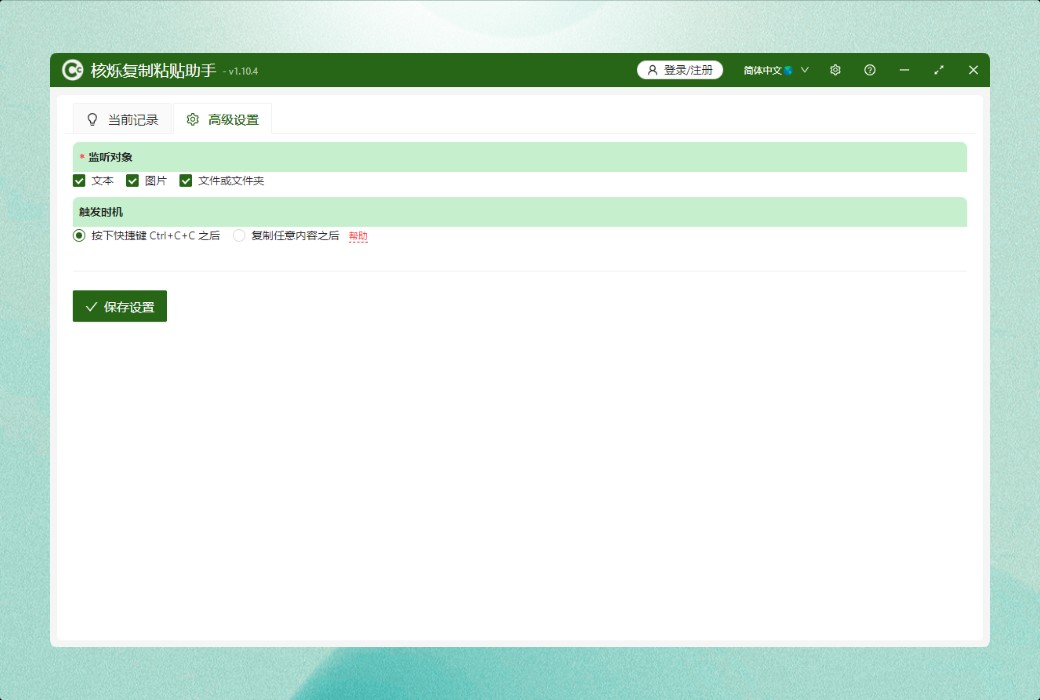Image resolution: width=1040 pixels, height=700 pixels.
Task: Click the globe icon beside 简体中文
Action: coord(789,70)
